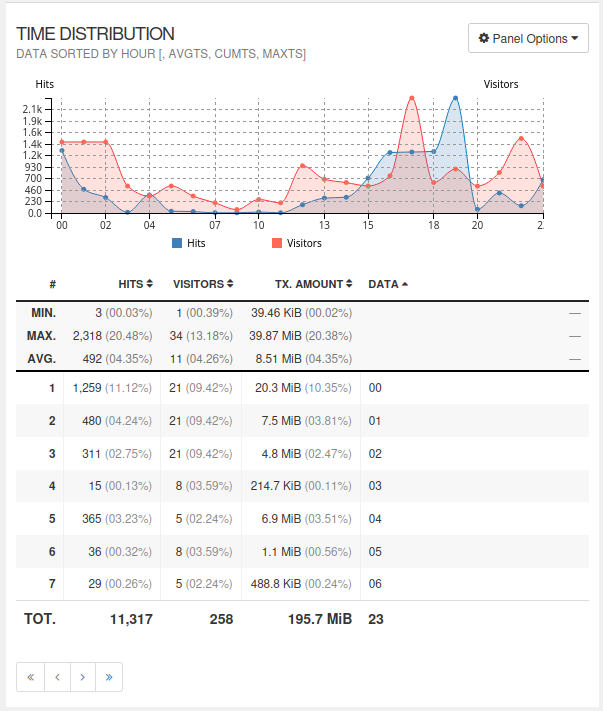Select the table row for hour 00
The height and width of the screenshot is (711, 603).
pyautogui.click(x=300, y=388)
